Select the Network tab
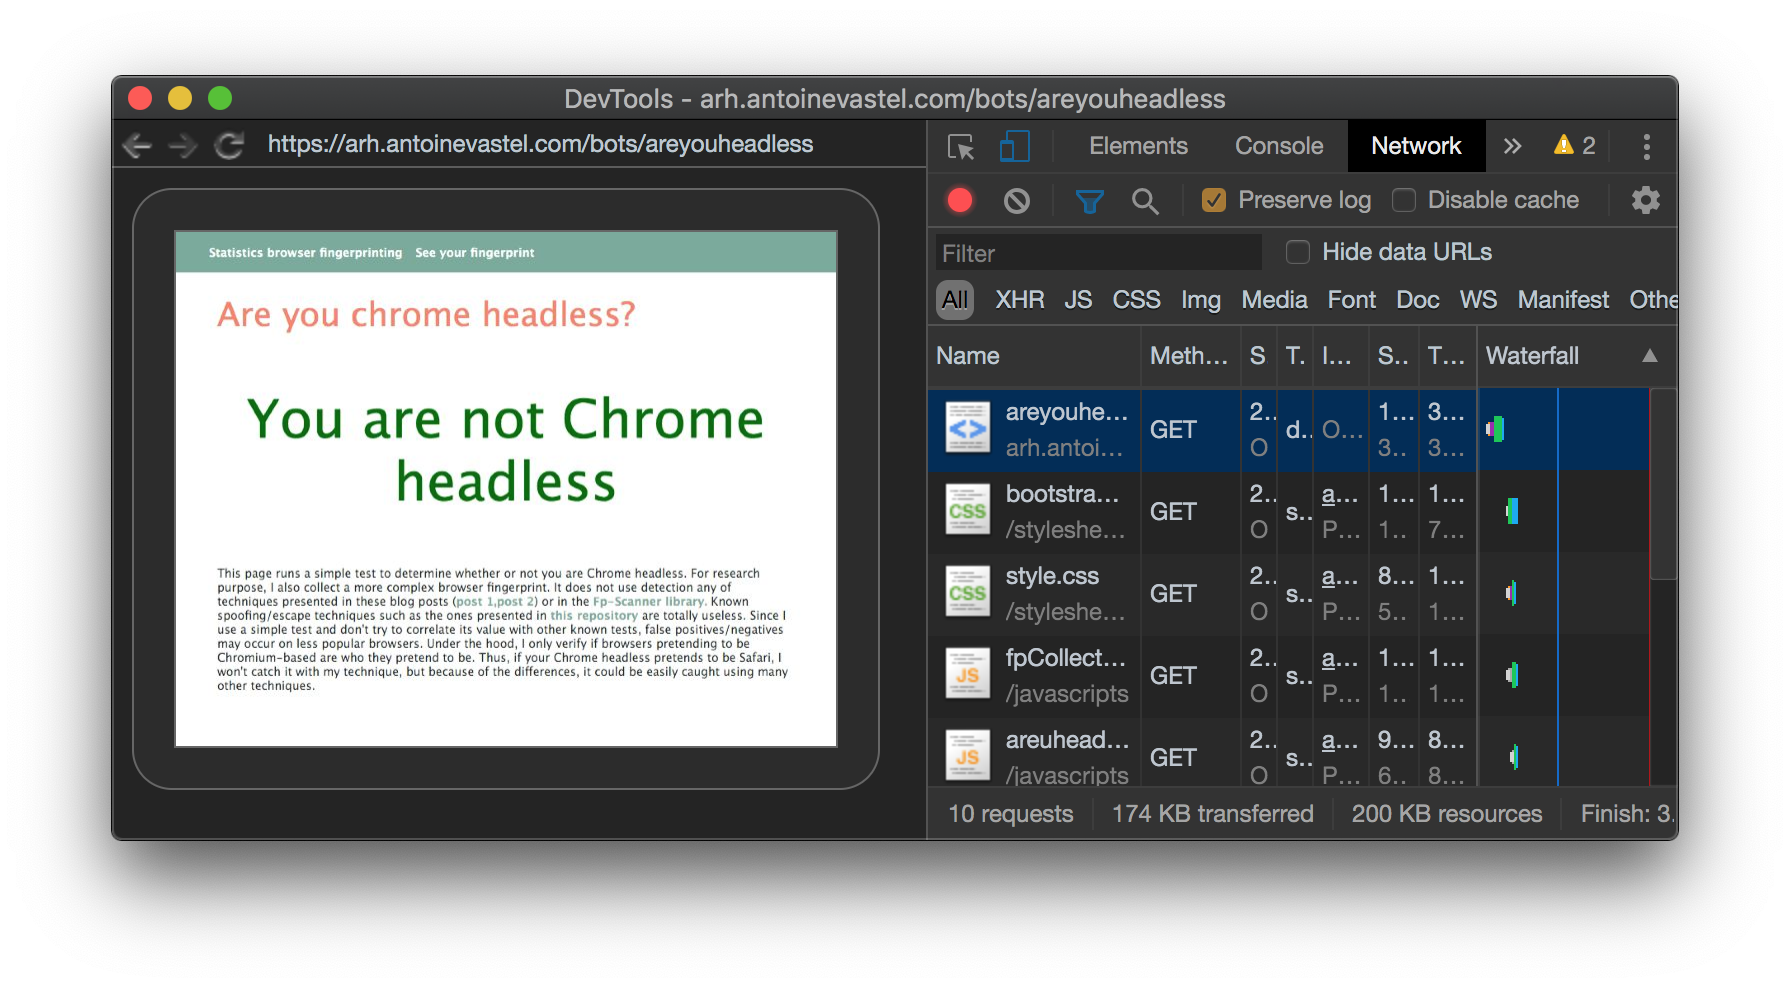This screenshot has width=1790, height=988. tap(1416, 146)
